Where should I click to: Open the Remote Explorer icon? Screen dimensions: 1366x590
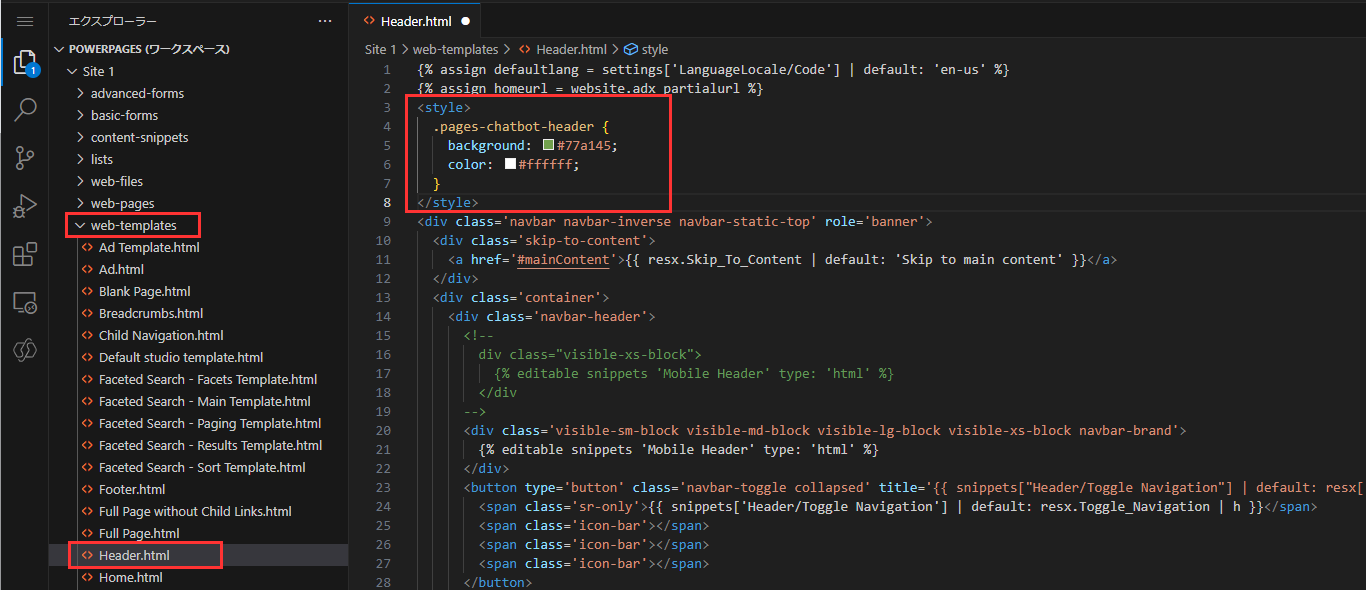[24, 302]
